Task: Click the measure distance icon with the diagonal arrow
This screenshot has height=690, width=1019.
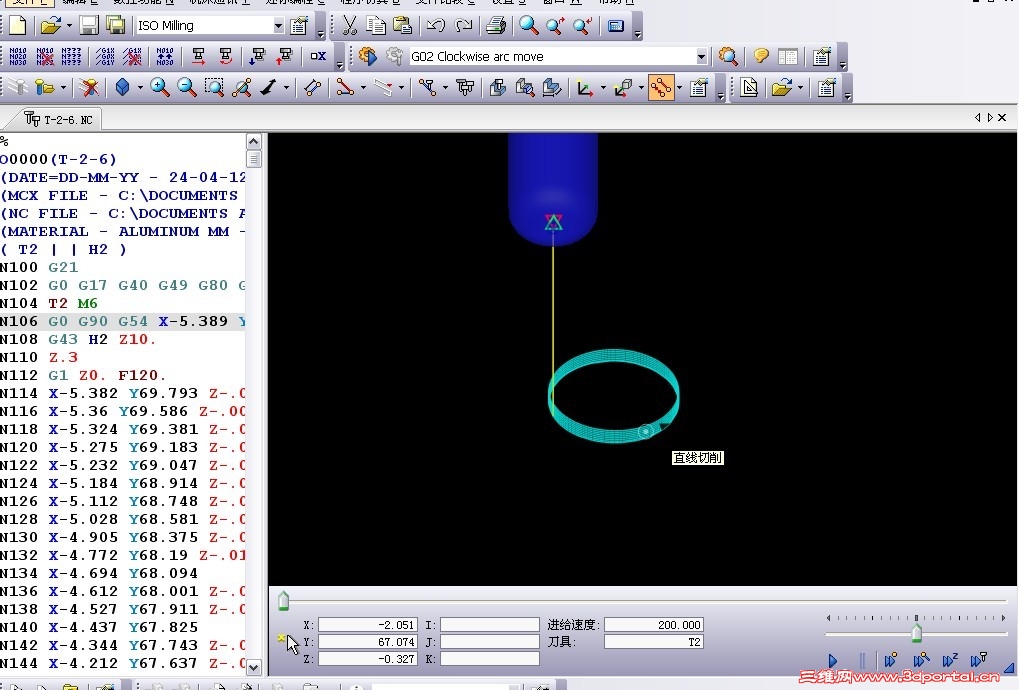Action: click(268, 87)
